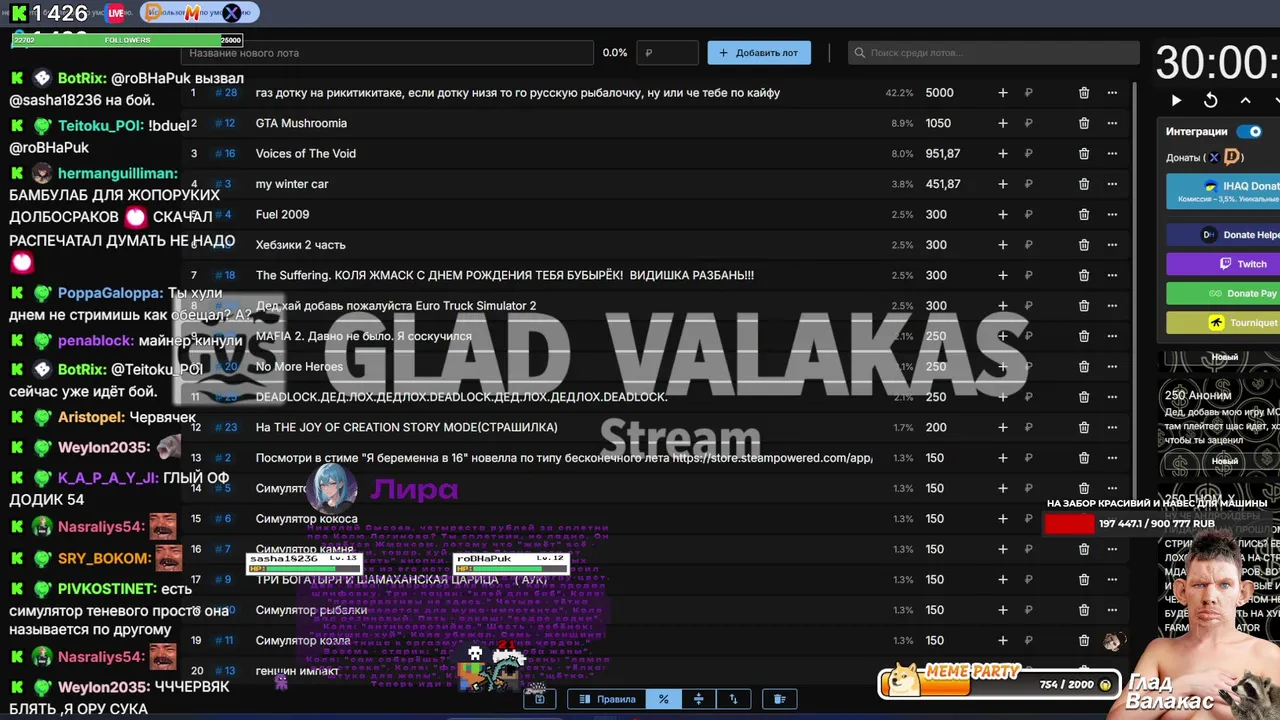Click the Симулятор кокоса lot name
Image resolution: width=1280 pixels, height=720 pixels.
306,519
